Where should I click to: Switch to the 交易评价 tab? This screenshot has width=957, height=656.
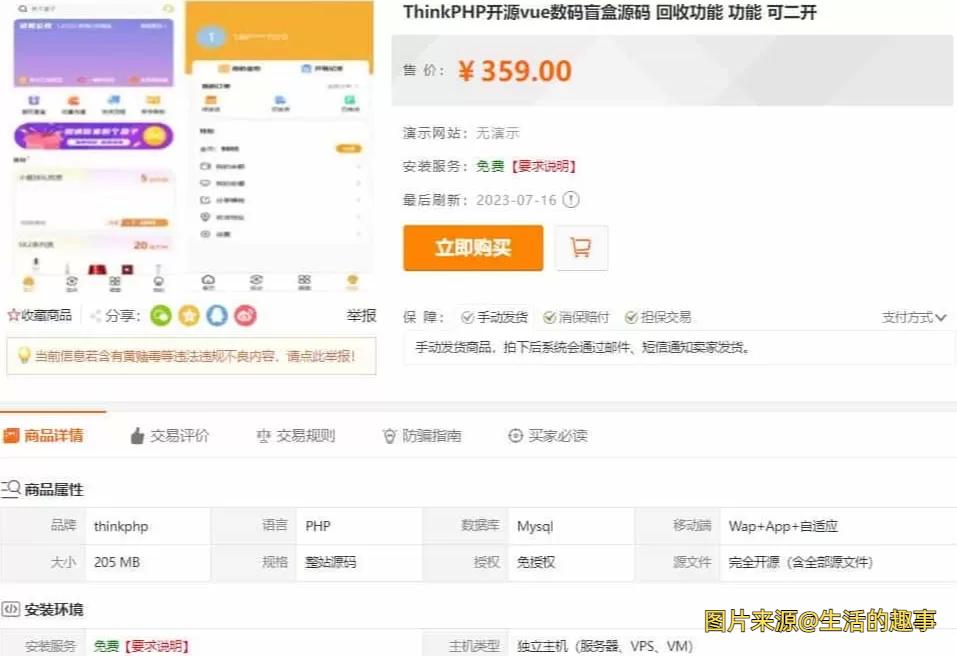click(169, 435)
